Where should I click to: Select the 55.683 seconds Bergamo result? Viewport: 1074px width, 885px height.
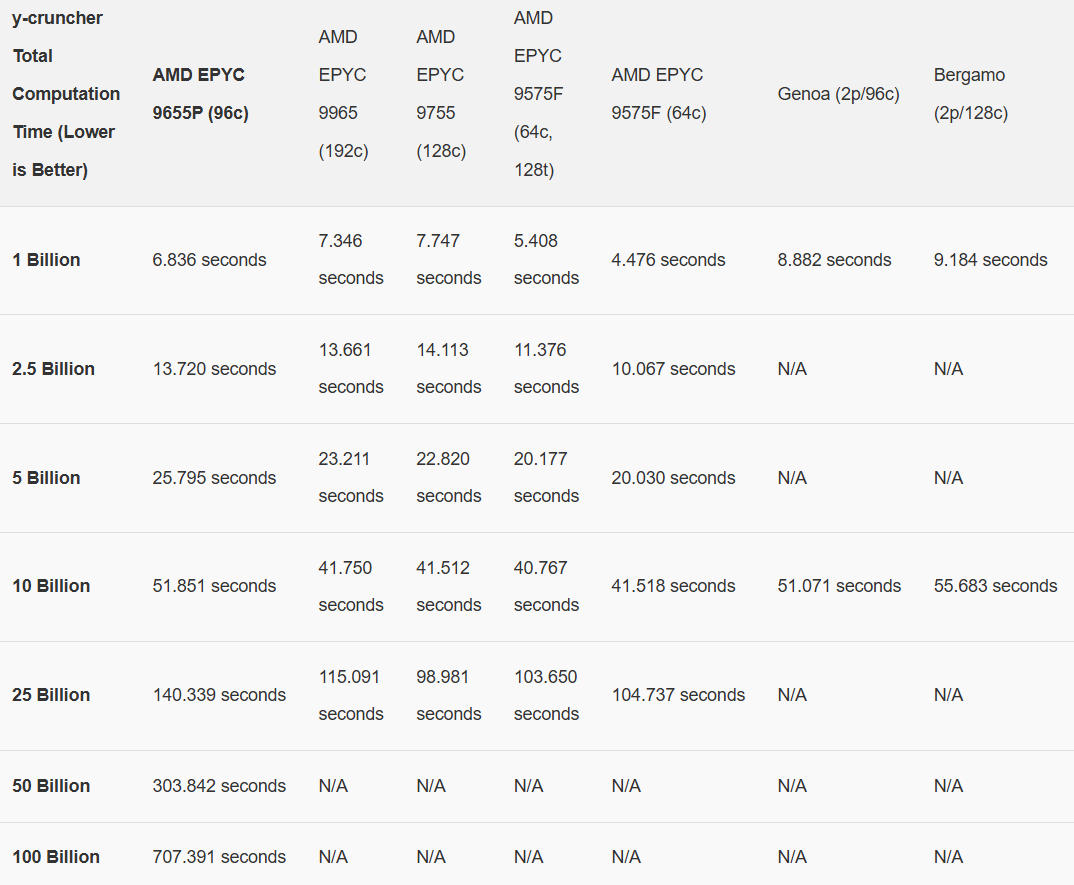[x=995, y=586]
